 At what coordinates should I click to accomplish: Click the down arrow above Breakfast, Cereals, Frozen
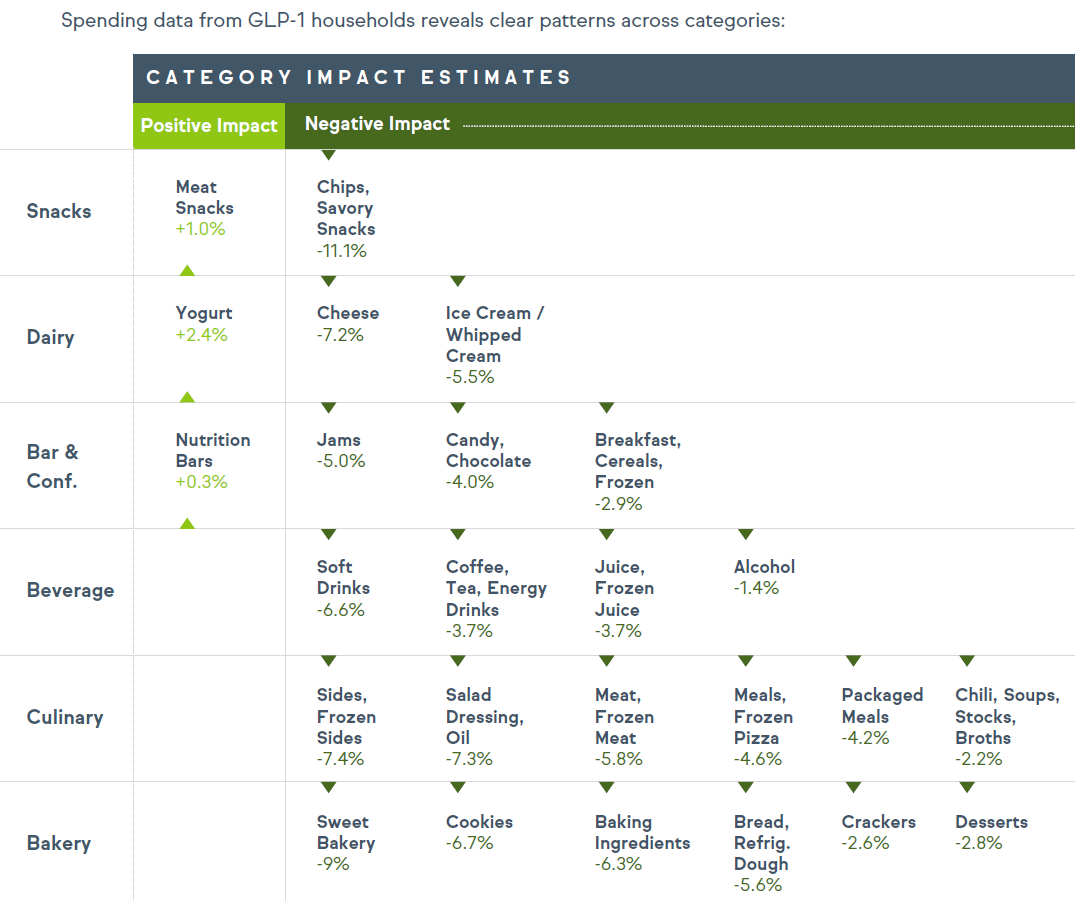[x=606, y=408]
